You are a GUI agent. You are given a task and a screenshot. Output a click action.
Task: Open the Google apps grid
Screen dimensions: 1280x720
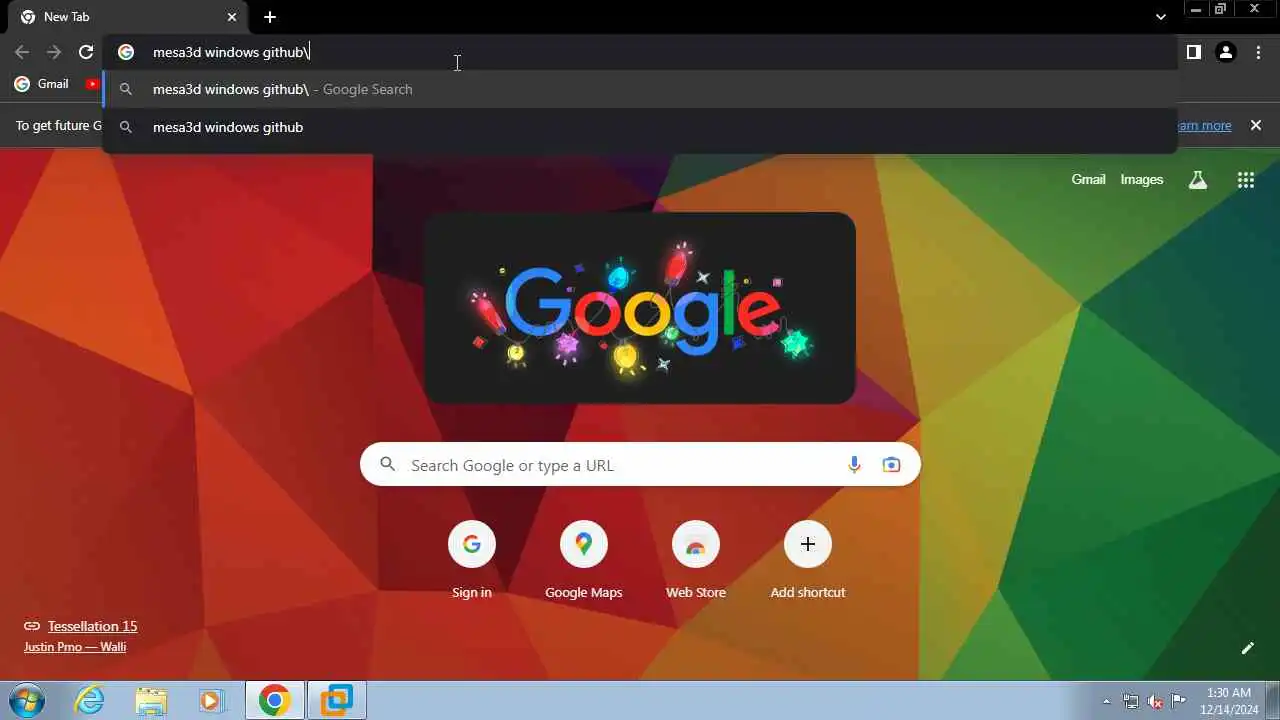point(1245,180)
